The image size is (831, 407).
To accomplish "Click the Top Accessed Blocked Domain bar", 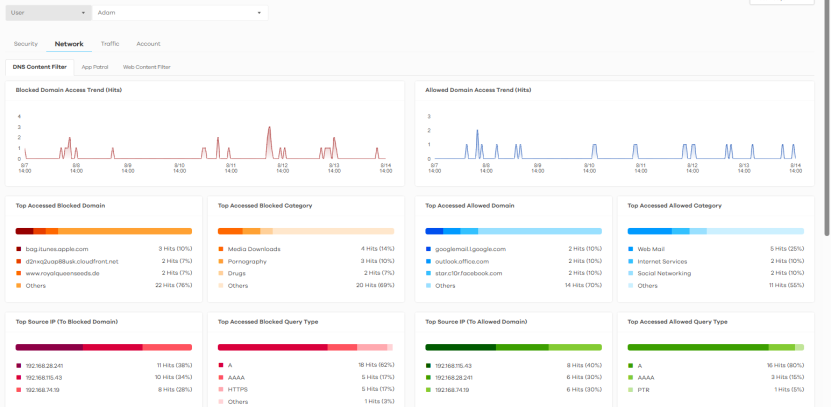I will click(103, 230).
